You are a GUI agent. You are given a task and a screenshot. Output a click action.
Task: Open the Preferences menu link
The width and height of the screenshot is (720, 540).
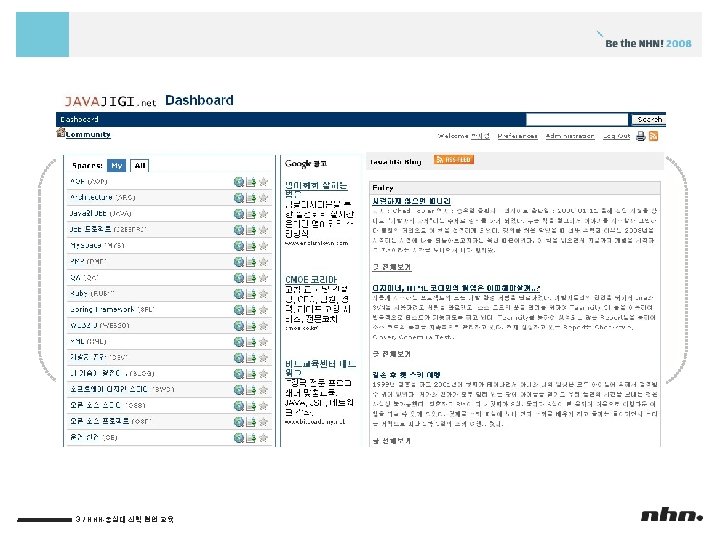pyautogui.click(x=518, y=136)
